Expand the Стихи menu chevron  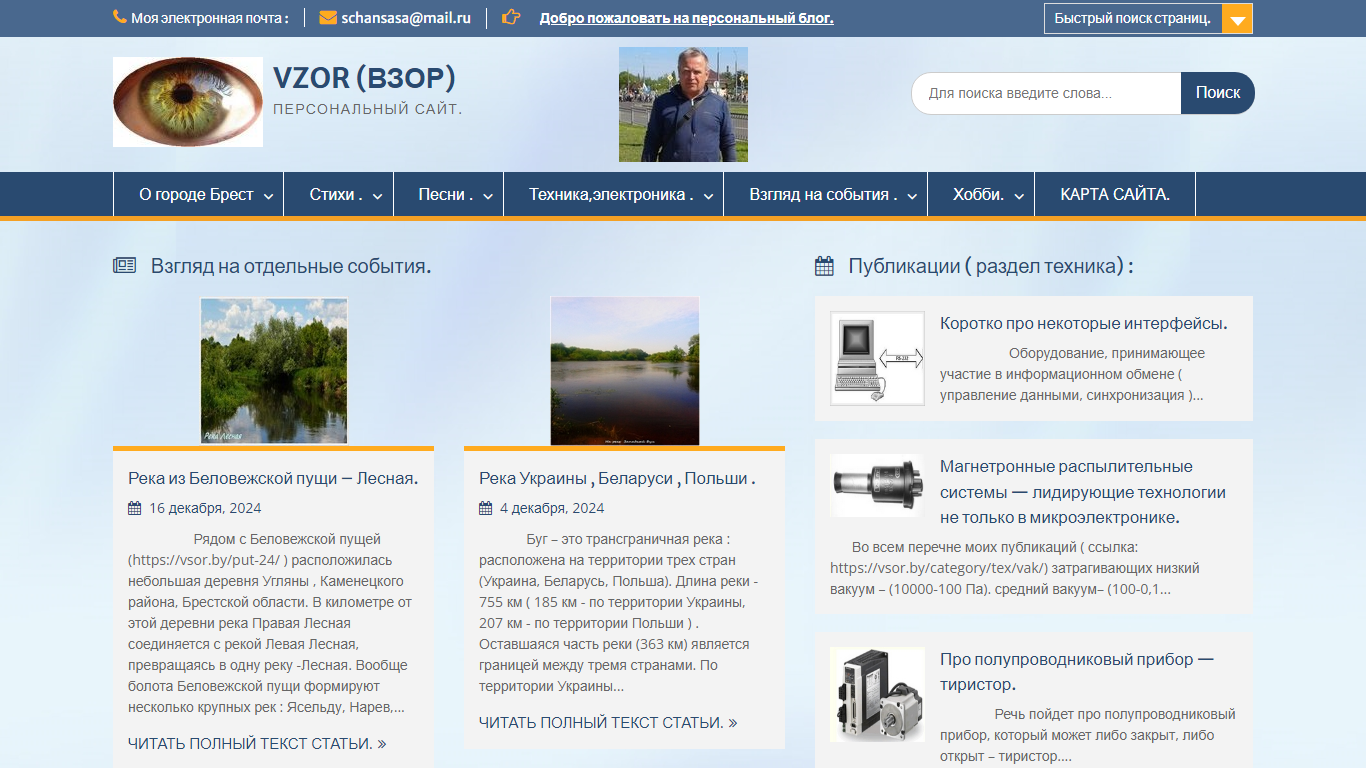click(x=378, y=197)
